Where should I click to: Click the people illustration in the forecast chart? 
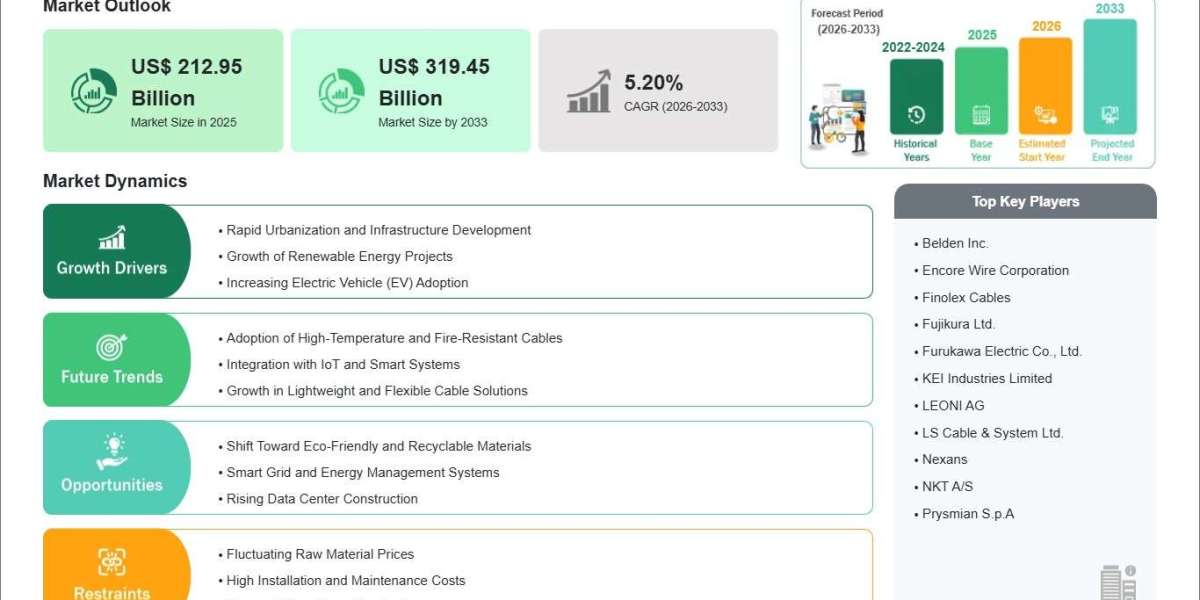click(x=839, y=118)
